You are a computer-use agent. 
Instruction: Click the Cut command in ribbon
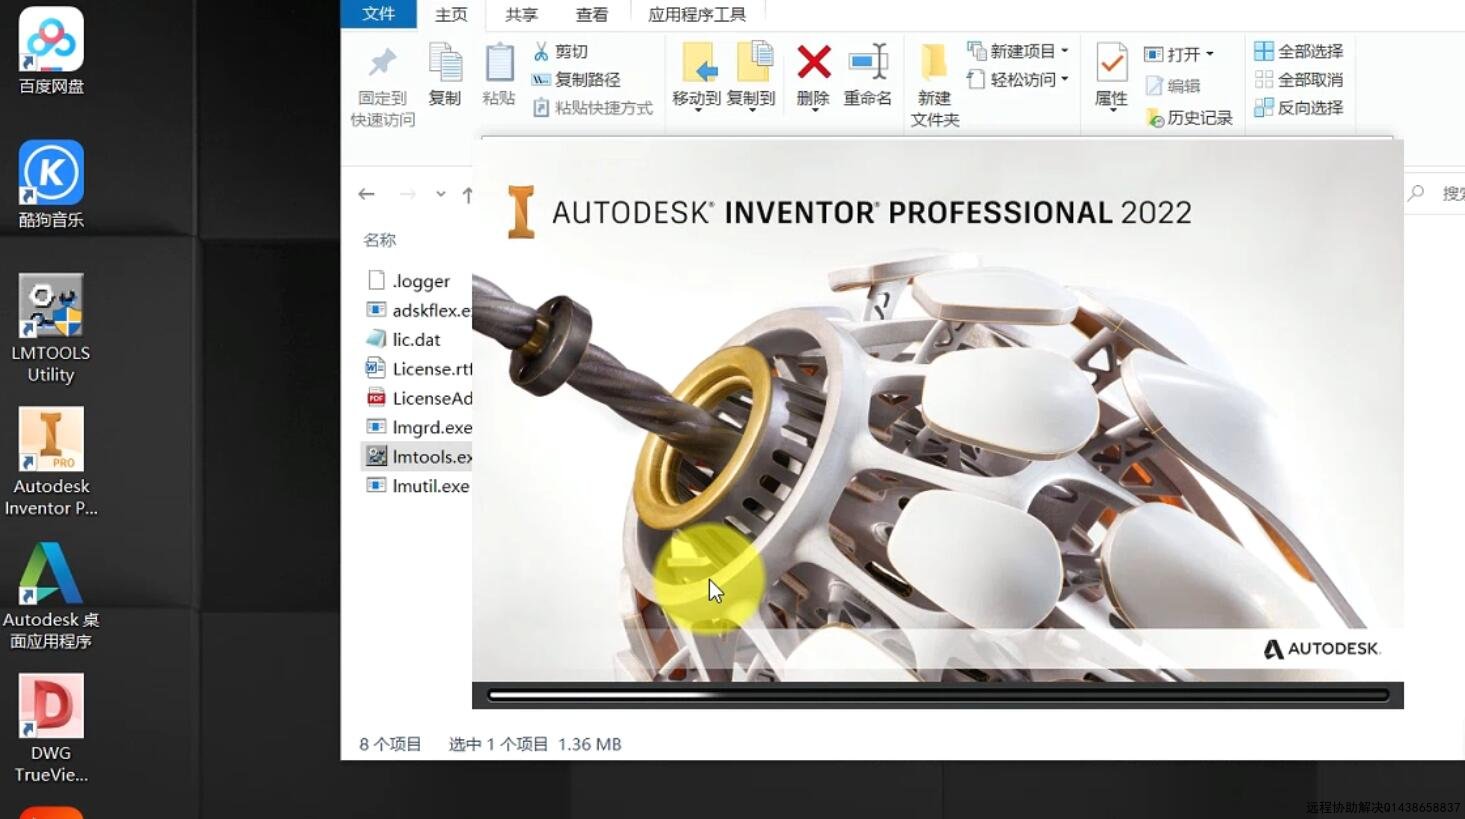(561, 51)
